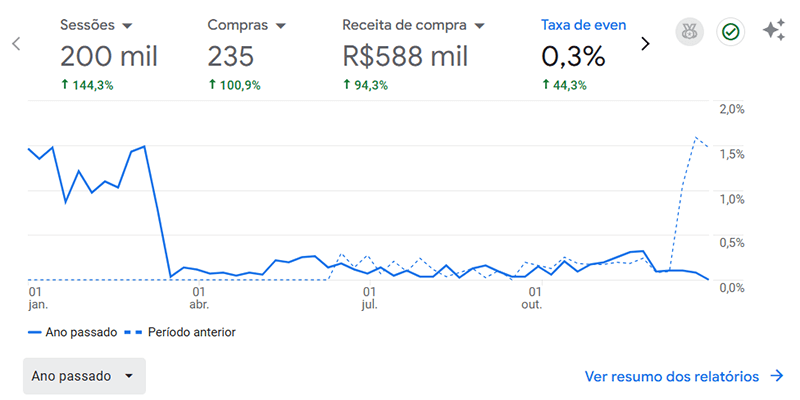
Task: Click the 01 jul. x-axis label
Action: [370, 298]
